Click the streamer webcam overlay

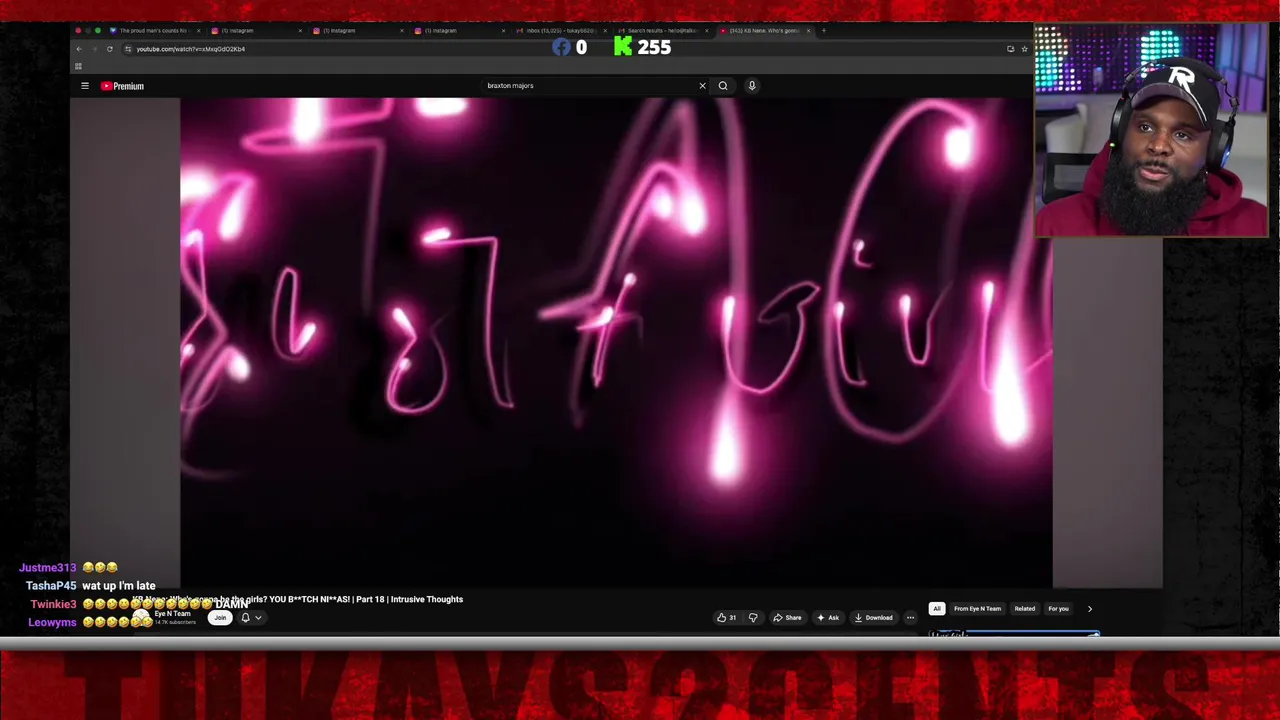click(x=1151, y=131)
